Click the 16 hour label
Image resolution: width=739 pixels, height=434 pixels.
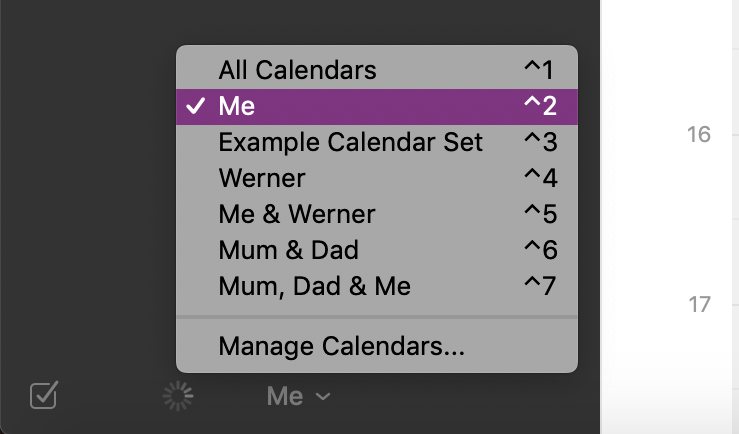pos(698,134)
